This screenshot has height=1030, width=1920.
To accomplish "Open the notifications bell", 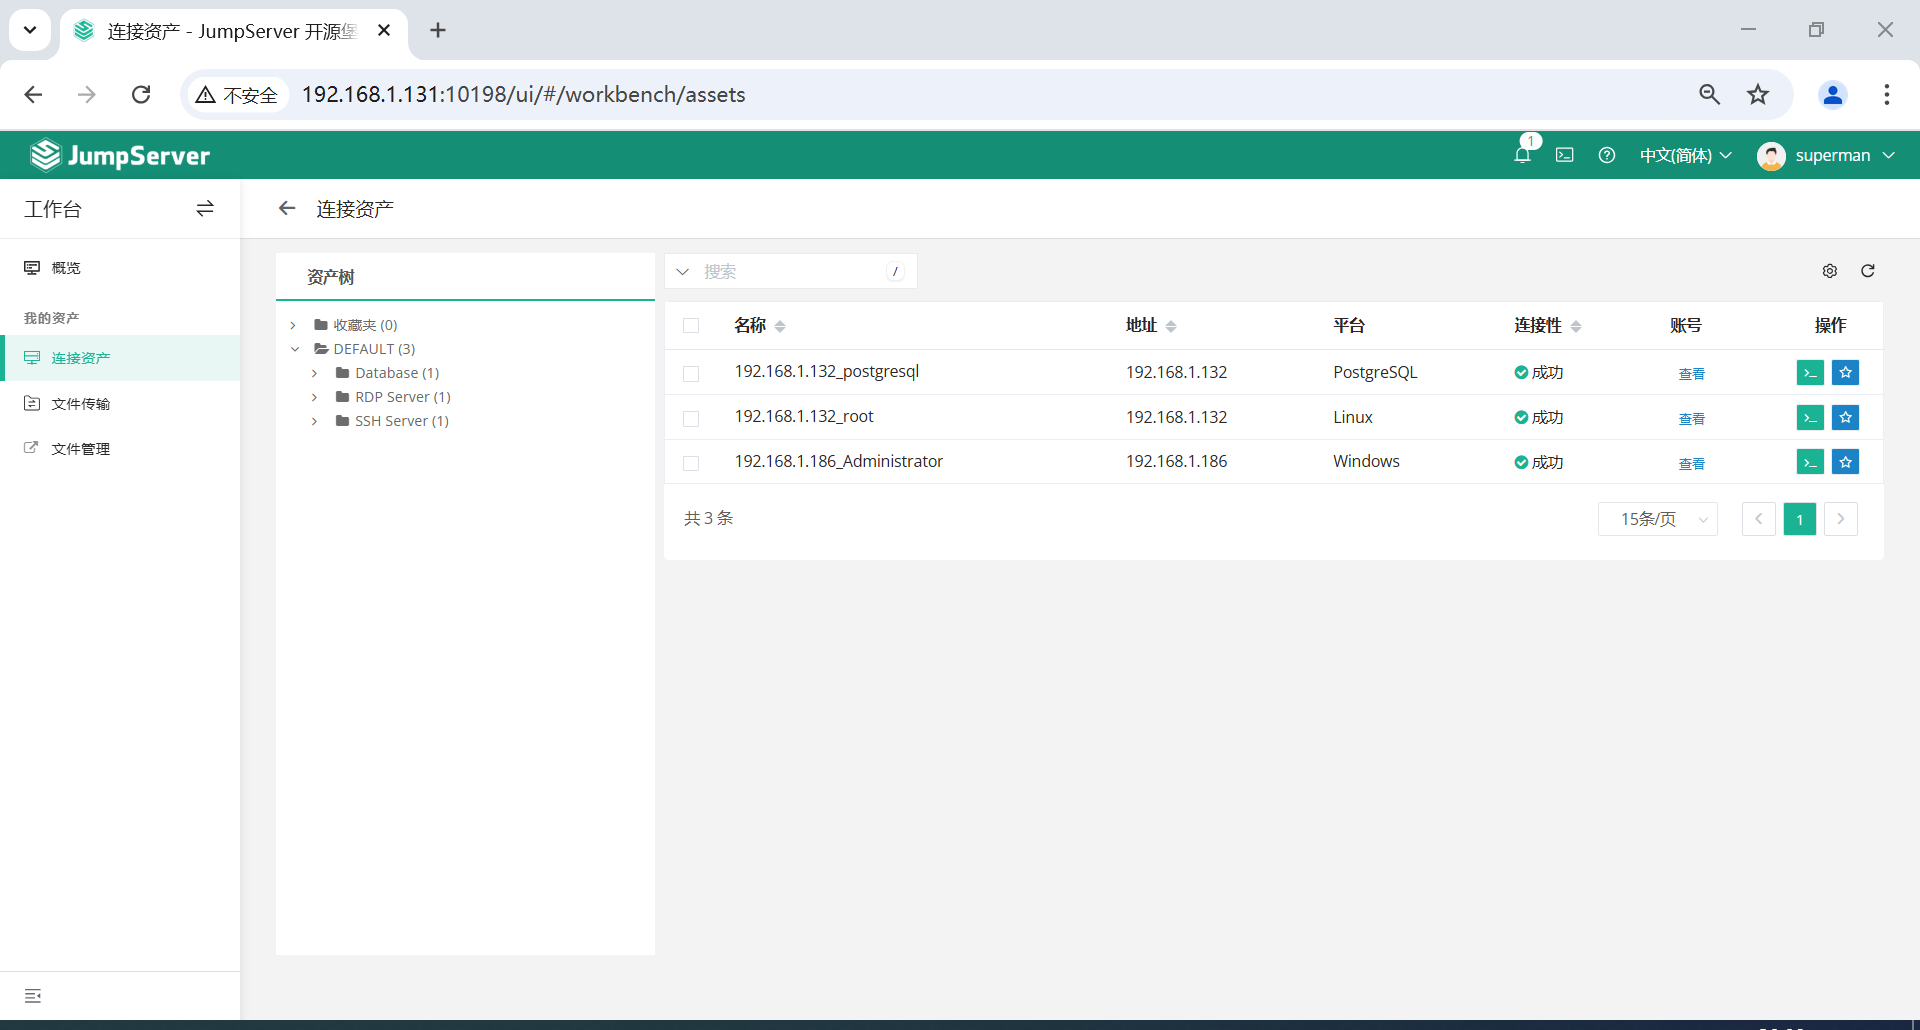I will [x=1522, y=155].
